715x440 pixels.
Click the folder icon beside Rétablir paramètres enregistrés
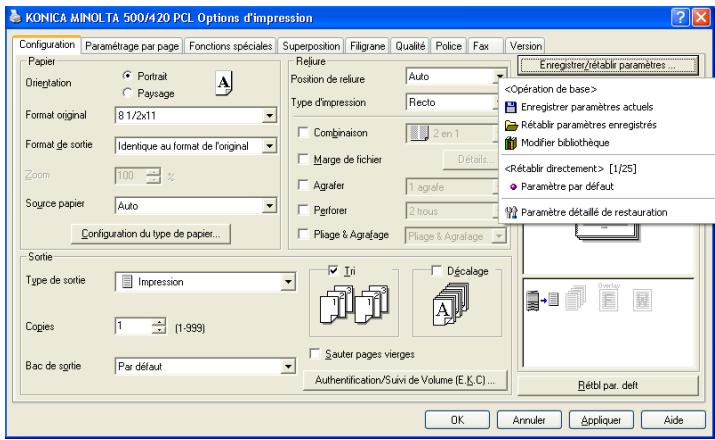click(x=511, y=125)
